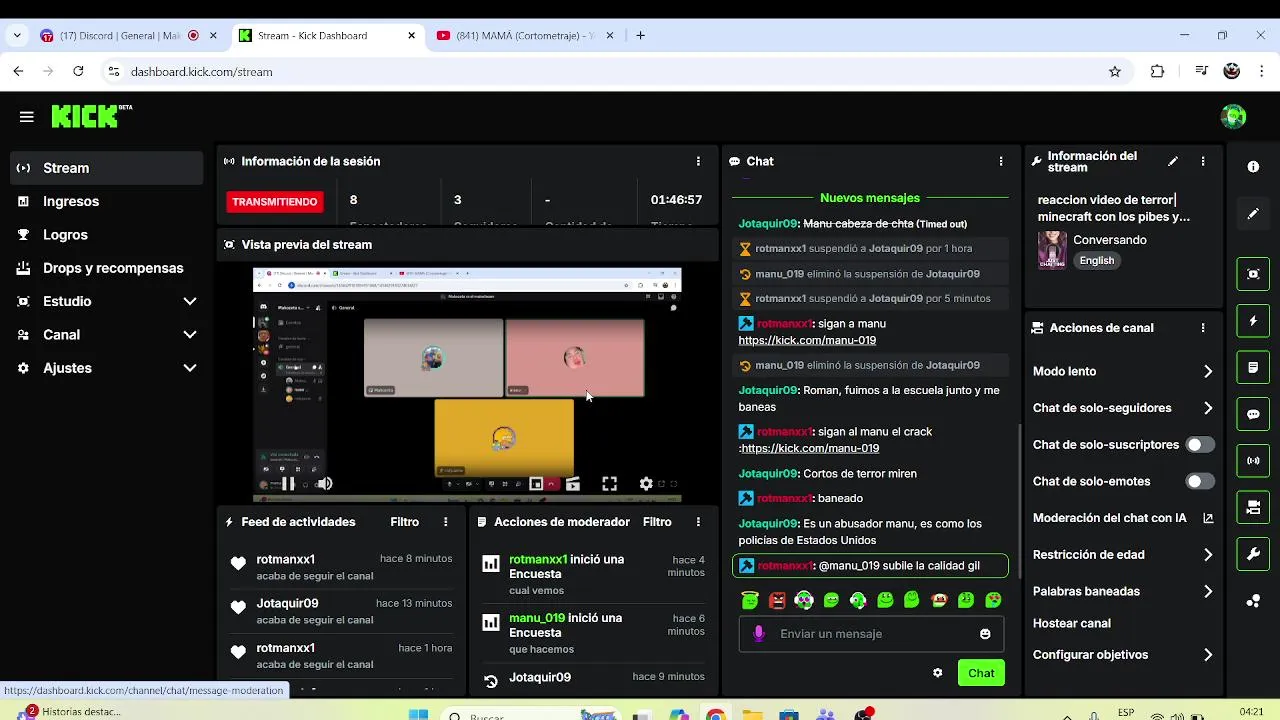This screenshot has width=1280, height=720.
Task: Click the three-dots cluster icon in right rail
Action: [x=1253, y=601]
